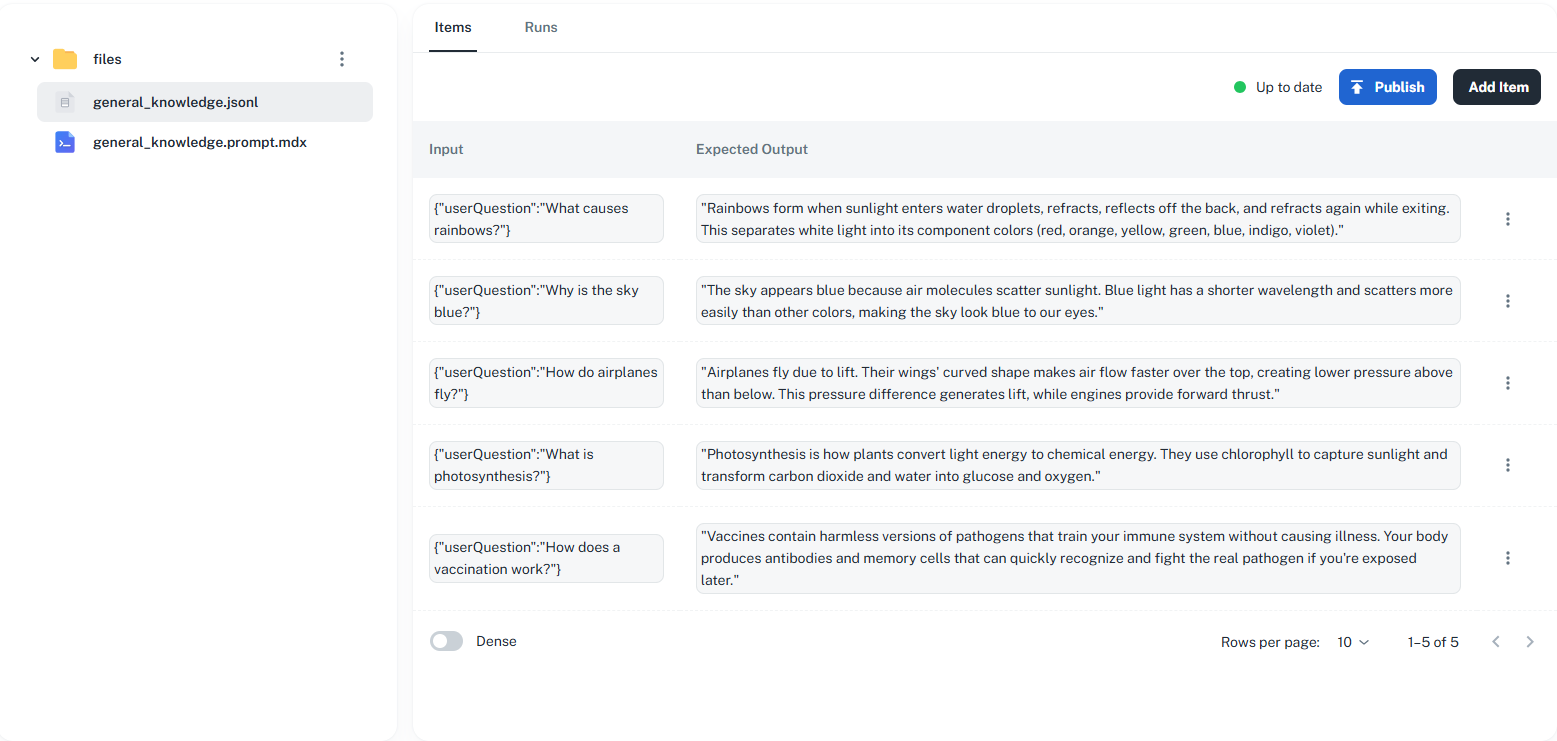1557x741 pixels.
Task: Click input cell 'What is photosynthesis?'
Action: click(546, 464)
